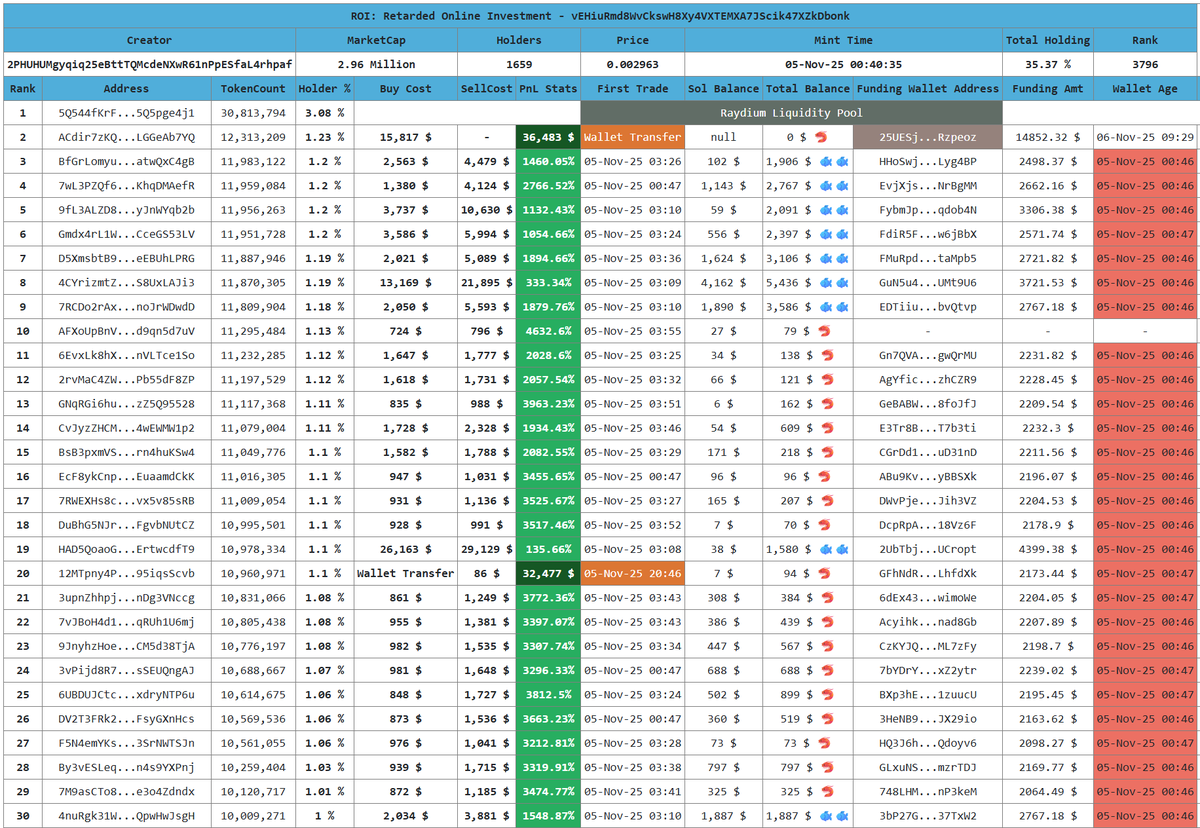Click the holders count 1659
The height and width of the screenshot is (828, 1200).
coord(519,64)
